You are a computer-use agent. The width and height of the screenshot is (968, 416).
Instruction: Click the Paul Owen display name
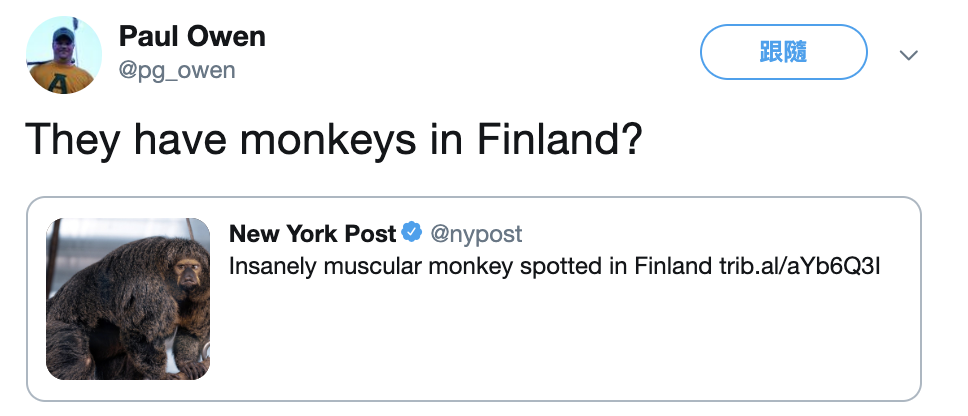[x=192, y=37]
